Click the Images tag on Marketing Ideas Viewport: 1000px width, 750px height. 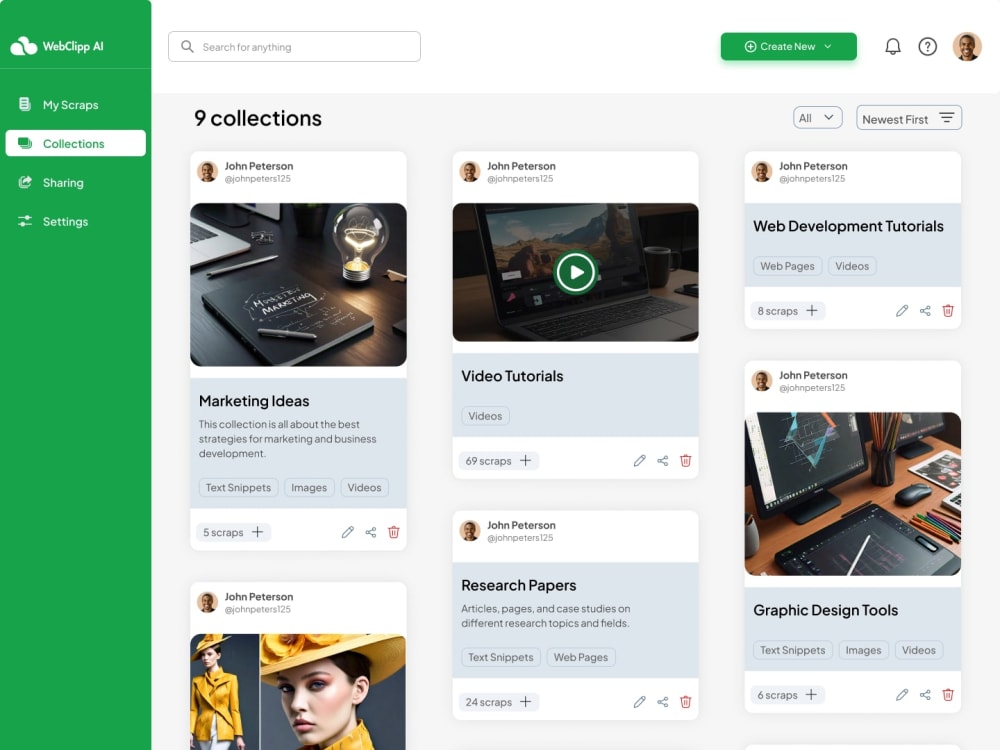point(309,487)
